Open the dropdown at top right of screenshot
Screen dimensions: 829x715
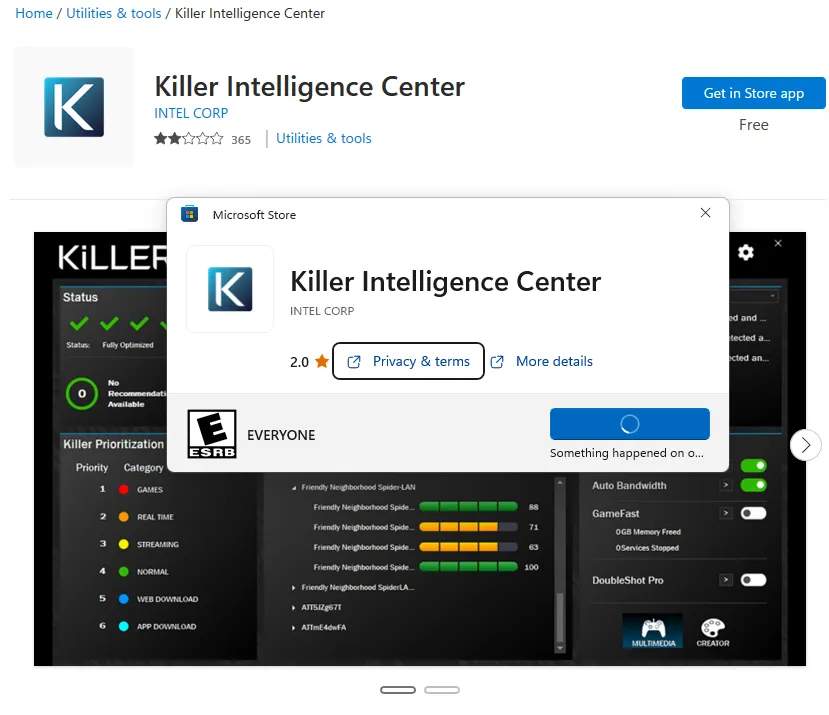coord(754,296)
